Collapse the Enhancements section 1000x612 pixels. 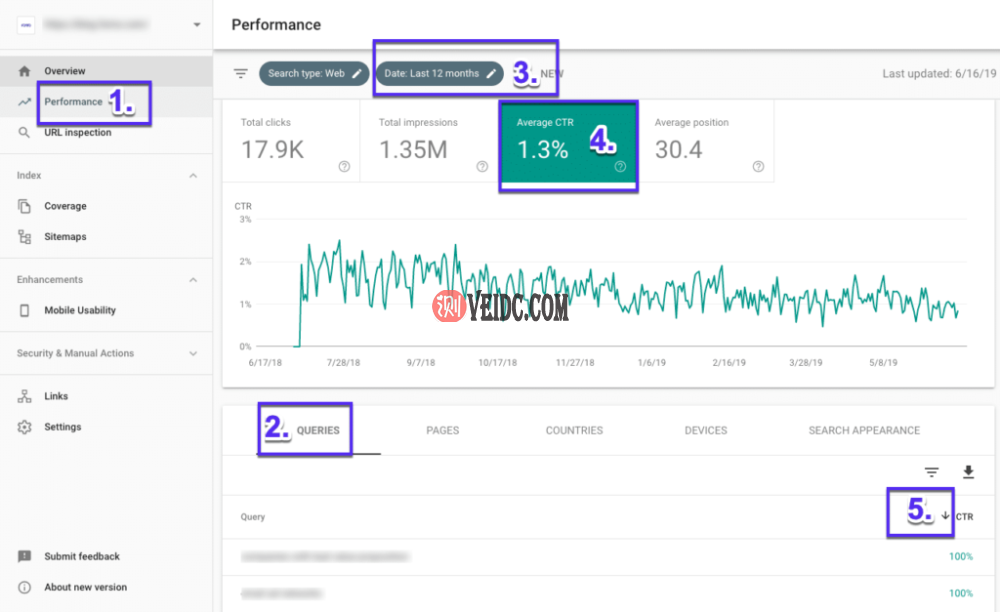click(193, 280)
